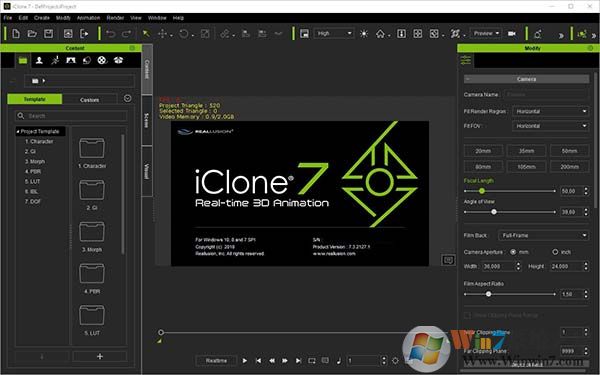Open the High quality dropdown
The image size is (600, 375).
pos(334,33)
